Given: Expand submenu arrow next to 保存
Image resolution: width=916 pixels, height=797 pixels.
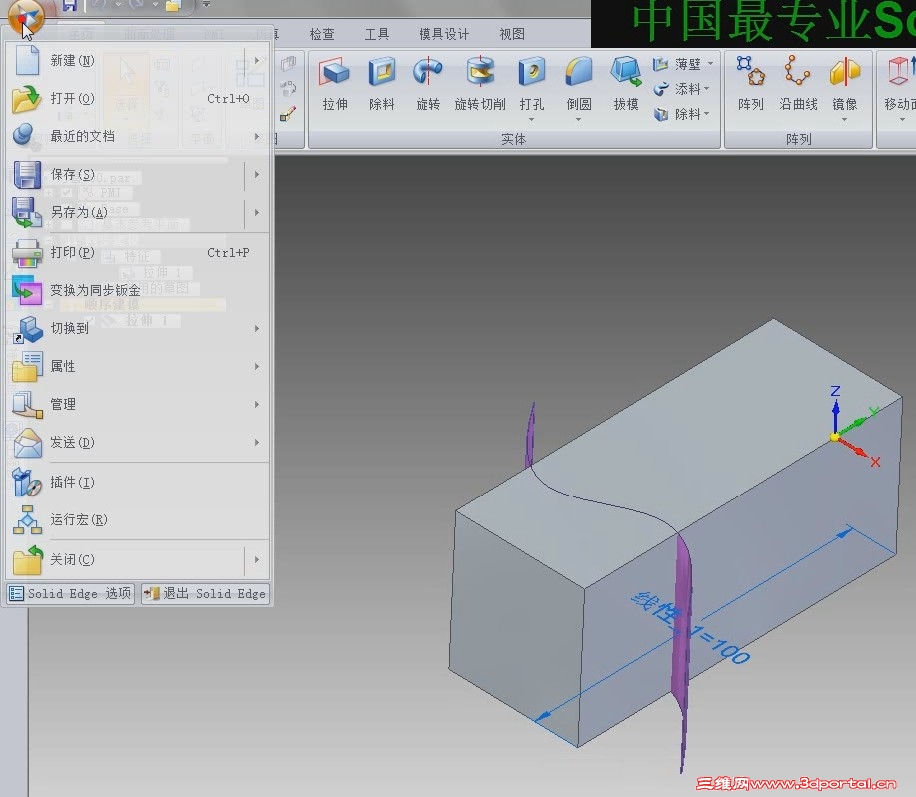Looking at the screenshot, I should tap(257, 175).
